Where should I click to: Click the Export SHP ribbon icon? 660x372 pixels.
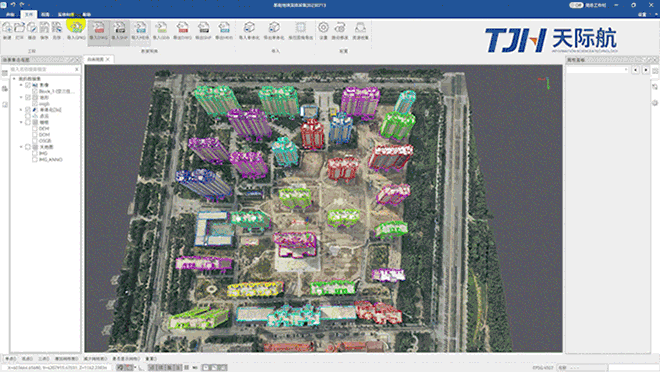tap(203, 31)
